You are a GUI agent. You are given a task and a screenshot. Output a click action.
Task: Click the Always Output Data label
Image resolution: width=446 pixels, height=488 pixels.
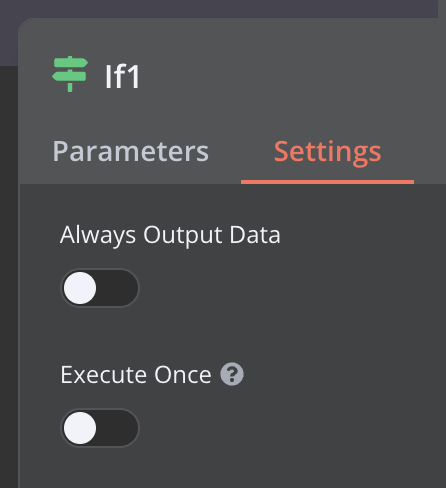[170, 235]
